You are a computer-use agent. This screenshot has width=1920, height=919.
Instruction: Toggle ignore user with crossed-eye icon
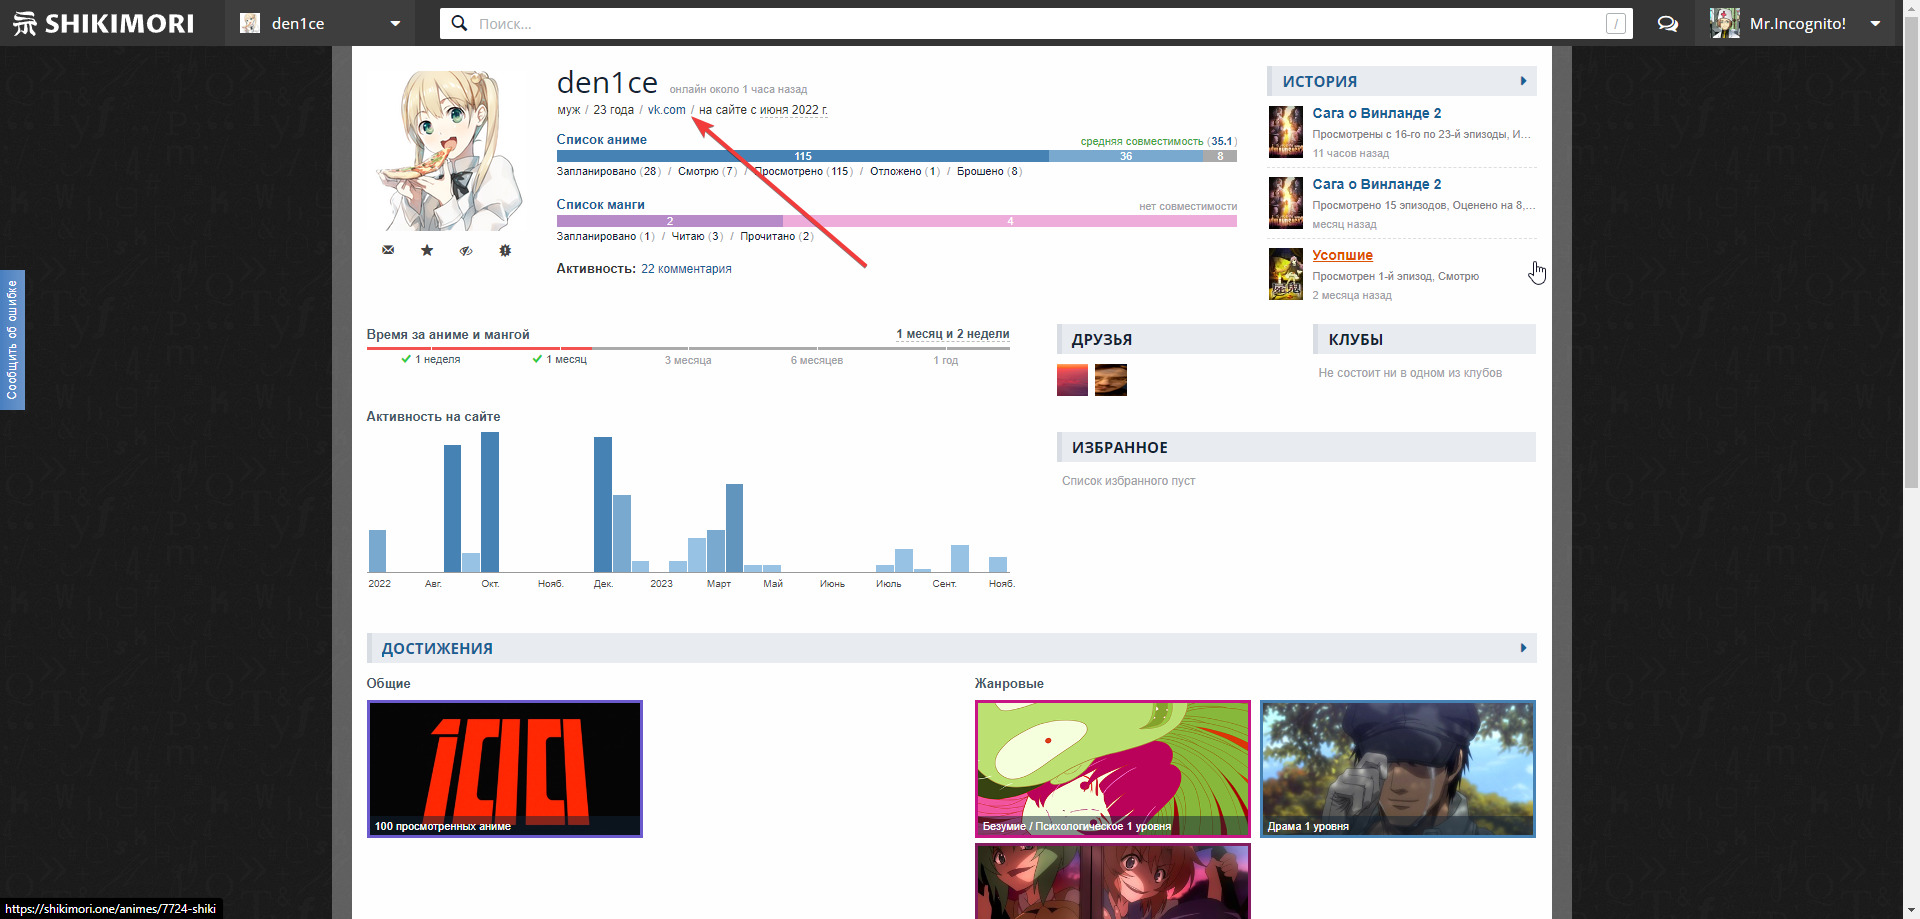(x=466, y=250)
